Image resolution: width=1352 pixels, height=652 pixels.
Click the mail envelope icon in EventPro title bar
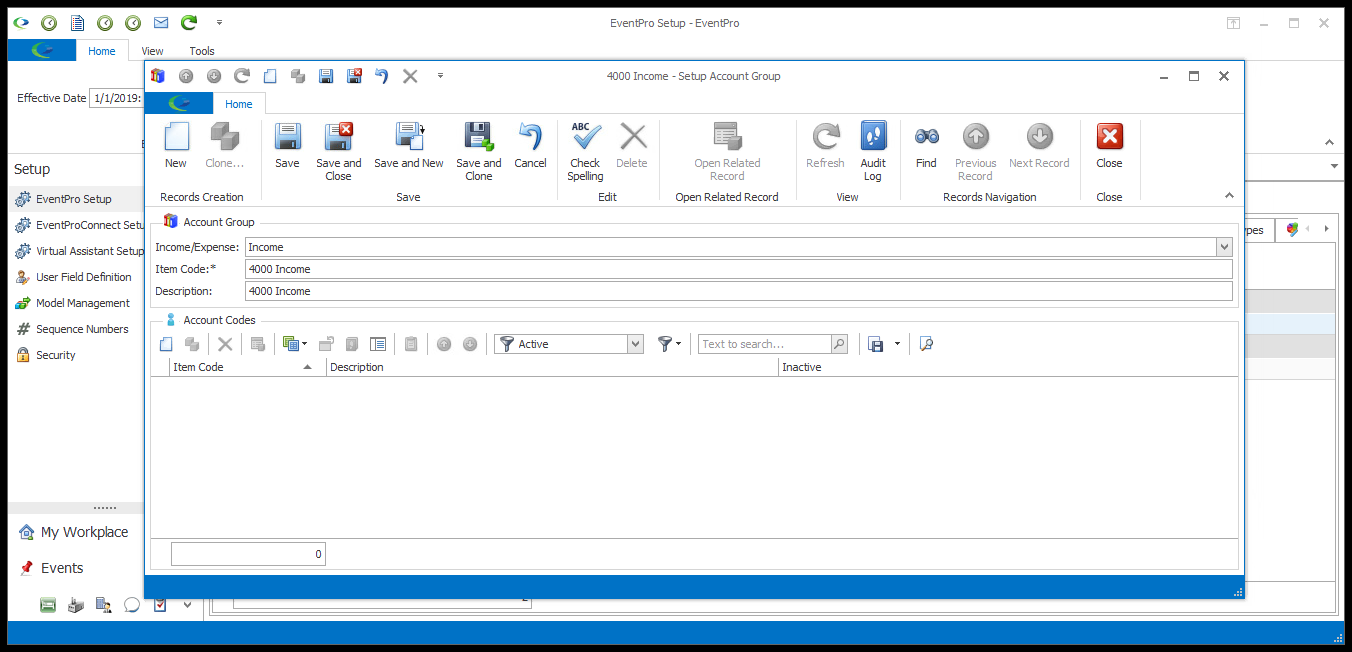pyautogui.click(x=160, y=22)
